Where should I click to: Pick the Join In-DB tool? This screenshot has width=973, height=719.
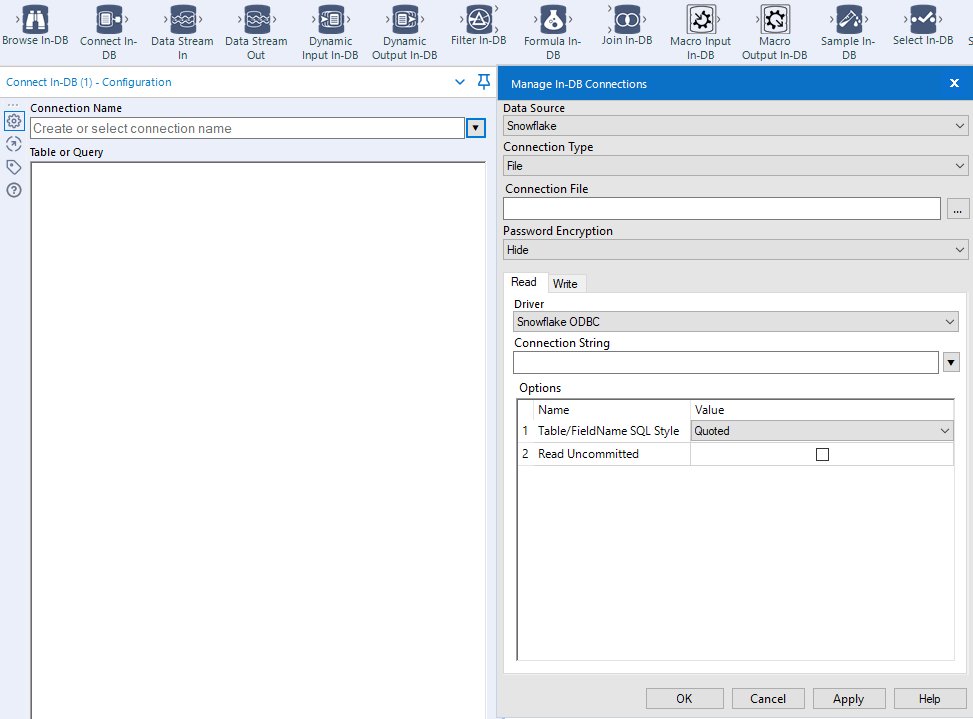click(x=627, y=25)
